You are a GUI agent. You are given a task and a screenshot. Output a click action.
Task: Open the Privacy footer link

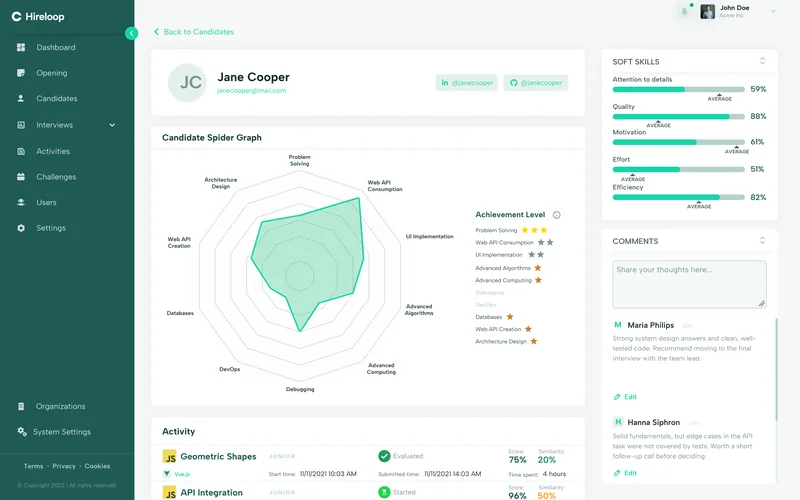(64, 466)
